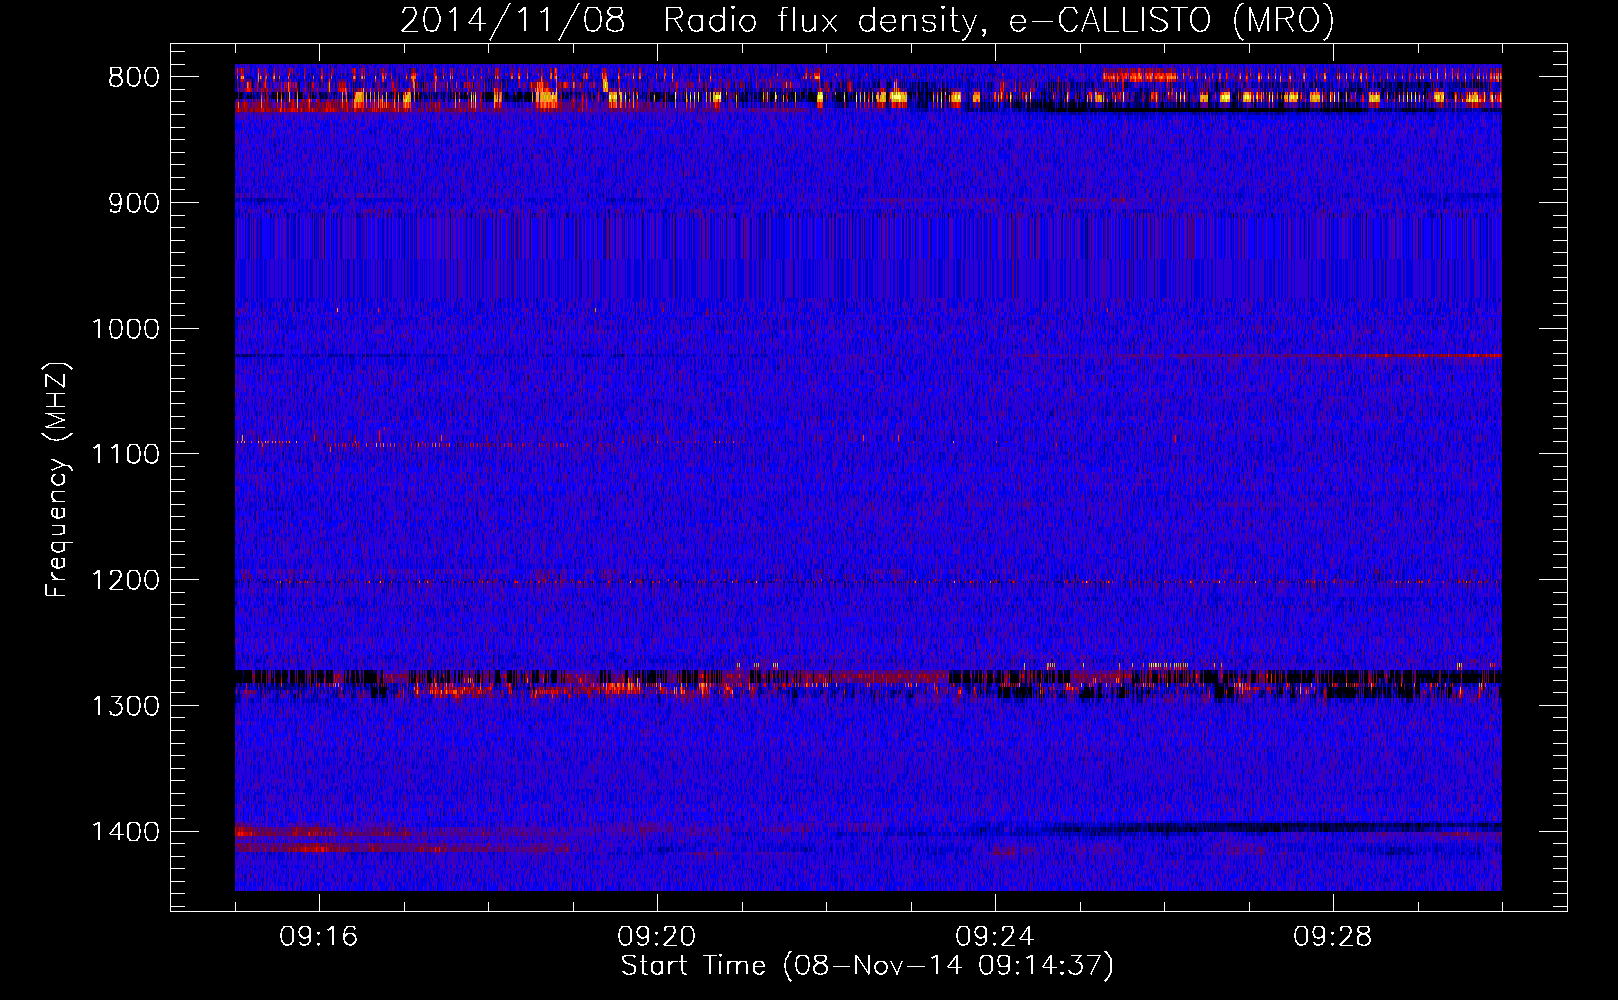Click the date "2014/11/08" in the title
The width and height of the screenshot is (1618, 1000).
(513, 20)
